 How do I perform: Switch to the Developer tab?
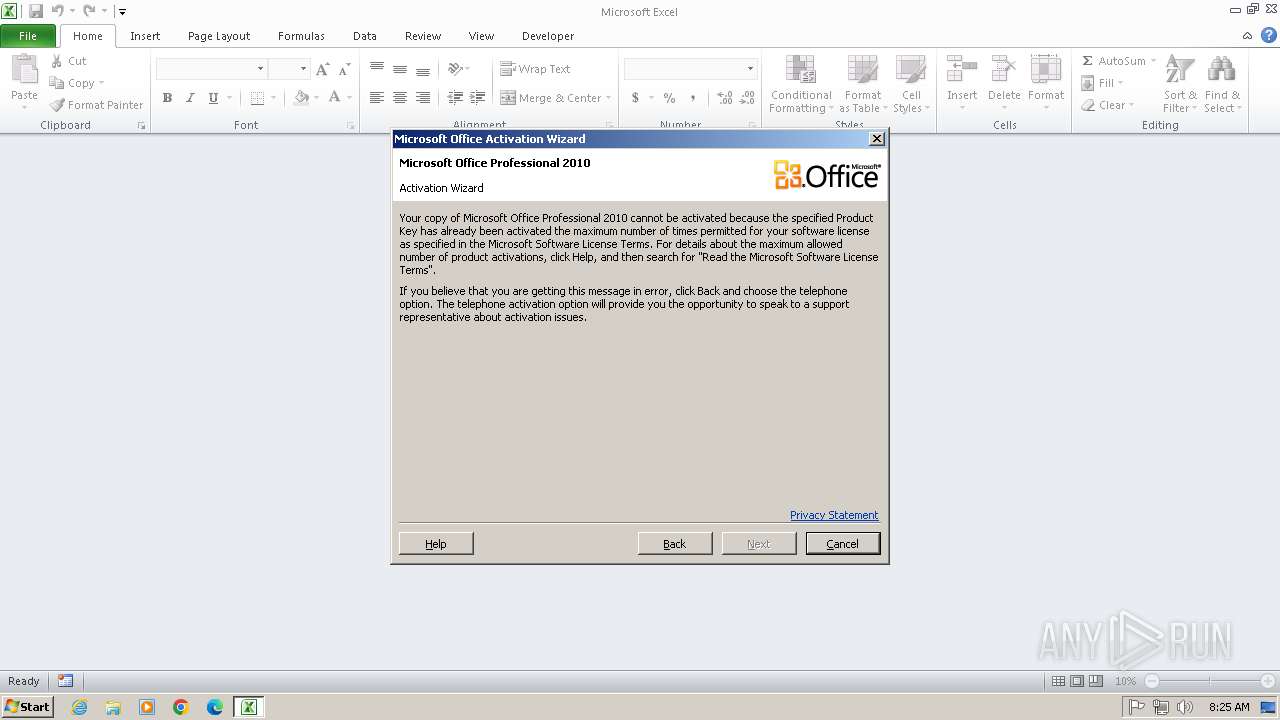pyautogui.click(x=548, y=36)
